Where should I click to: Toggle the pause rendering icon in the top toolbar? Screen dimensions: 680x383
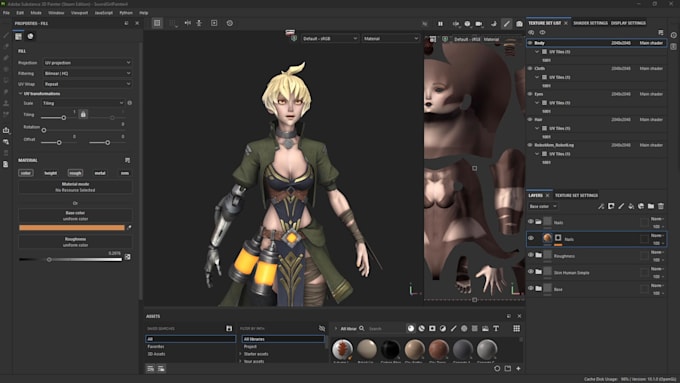coord(440,24)
